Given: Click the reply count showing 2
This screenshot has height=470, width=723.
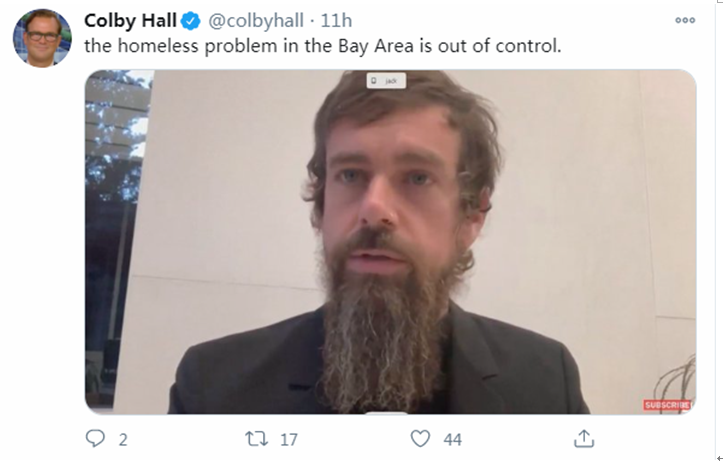Looking at the screenshot, I should [x=123, y=440].
